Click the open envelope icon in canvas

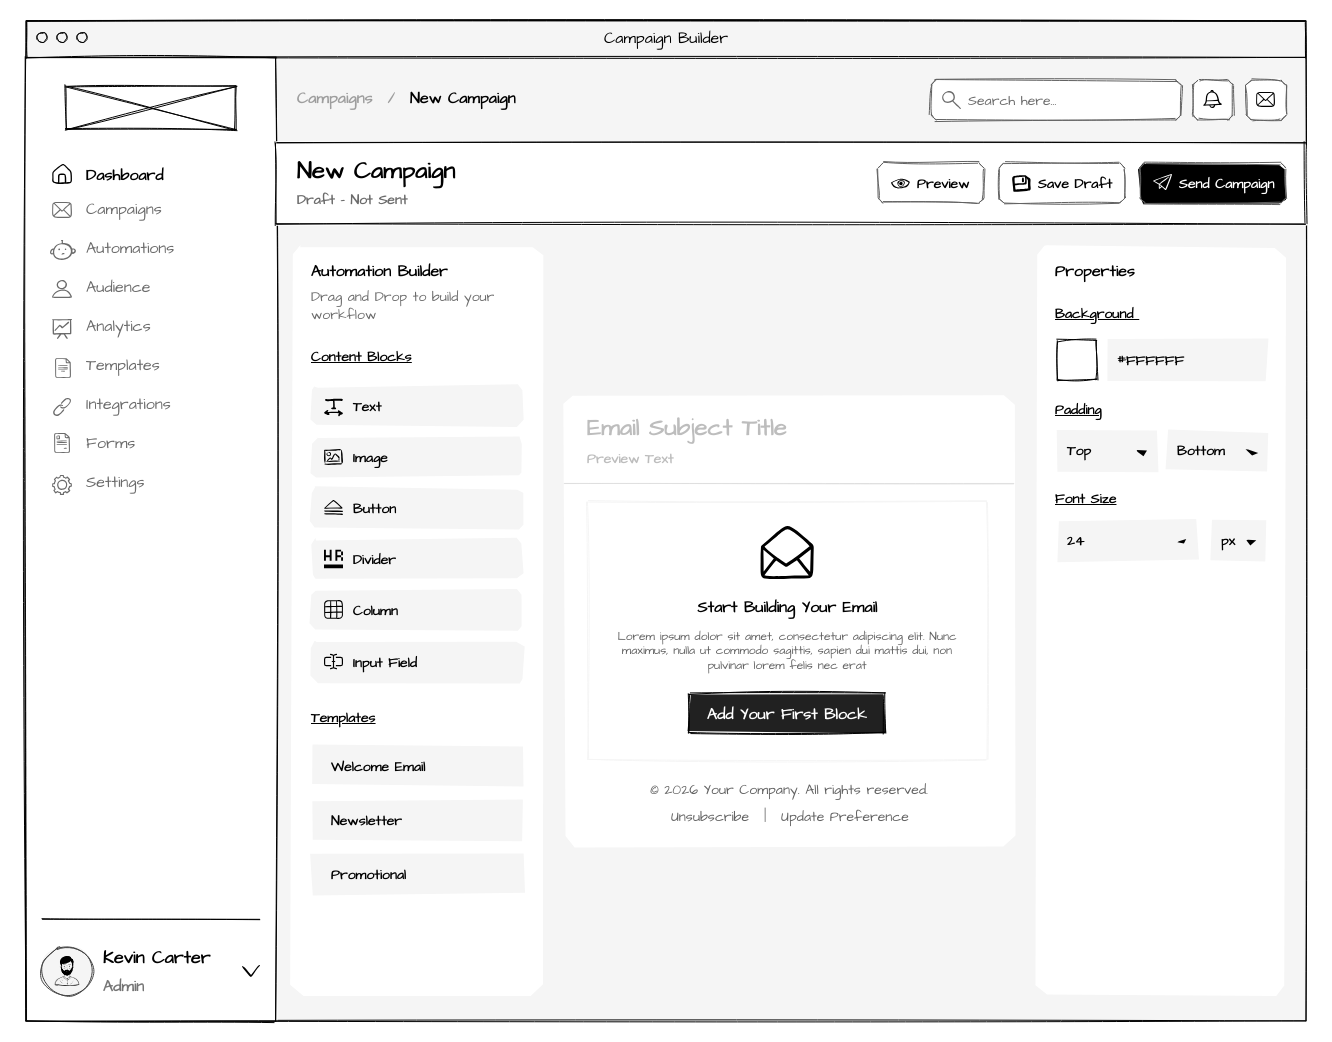pyautogui.click(x=787, y=552)
